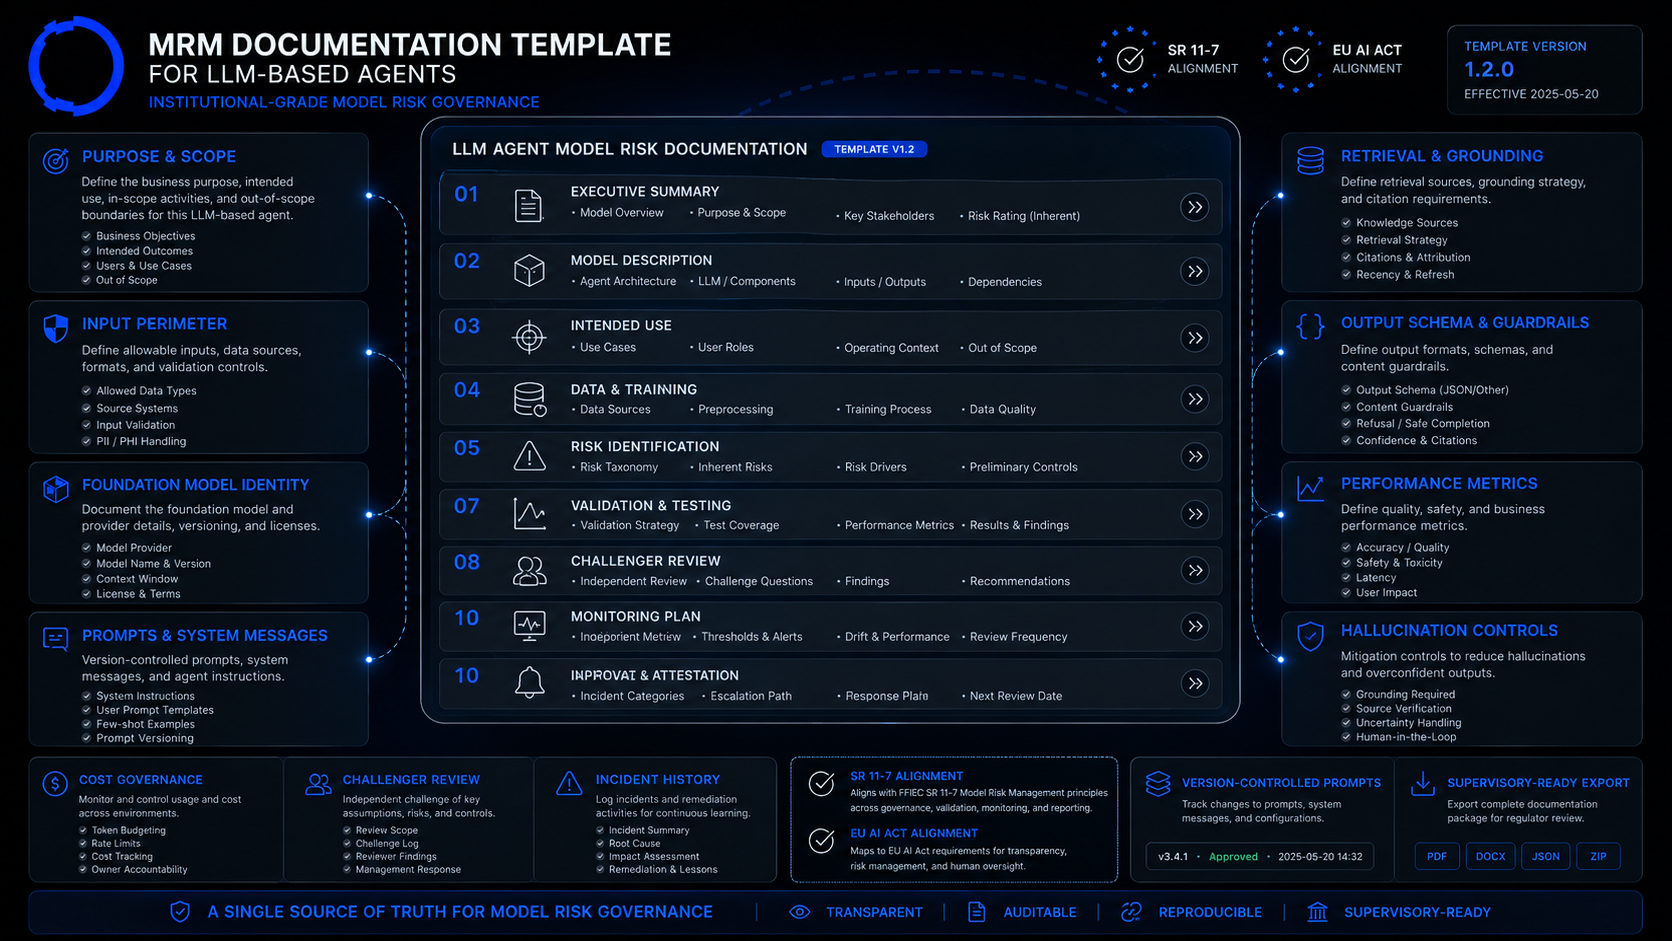Click the Foundation Model Identity cube icon
This screenshot has width=1672, height=941.
[56, 489]
